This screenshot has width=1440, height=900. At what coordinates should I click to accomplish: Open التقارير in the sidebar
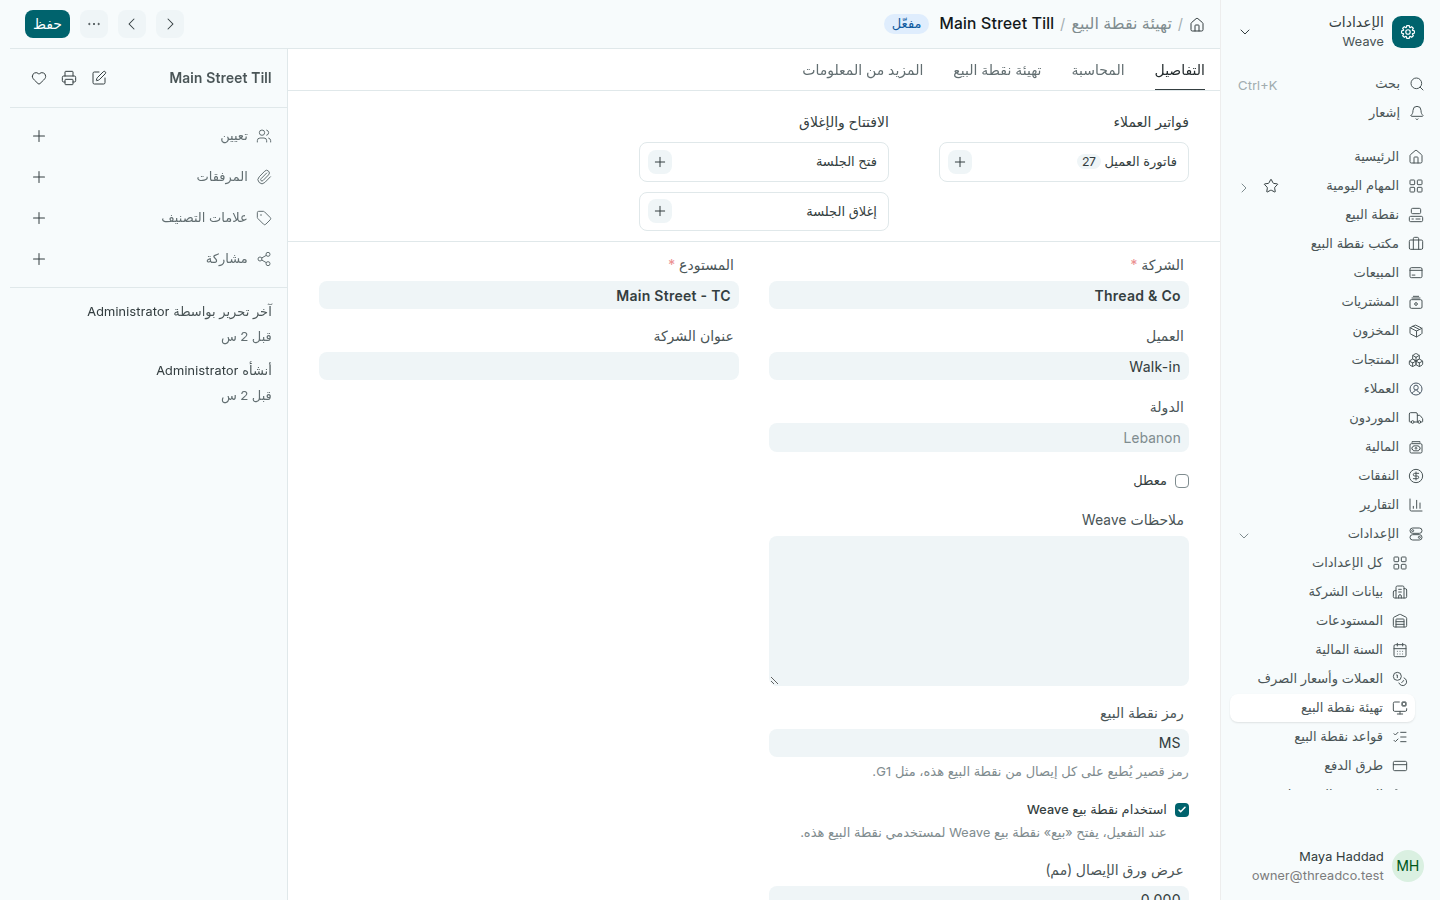(1328, 505)
